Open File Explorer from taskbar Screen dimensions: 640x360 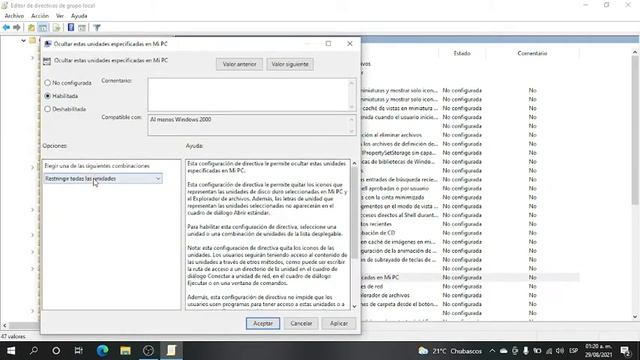click(x=125, y=351)
